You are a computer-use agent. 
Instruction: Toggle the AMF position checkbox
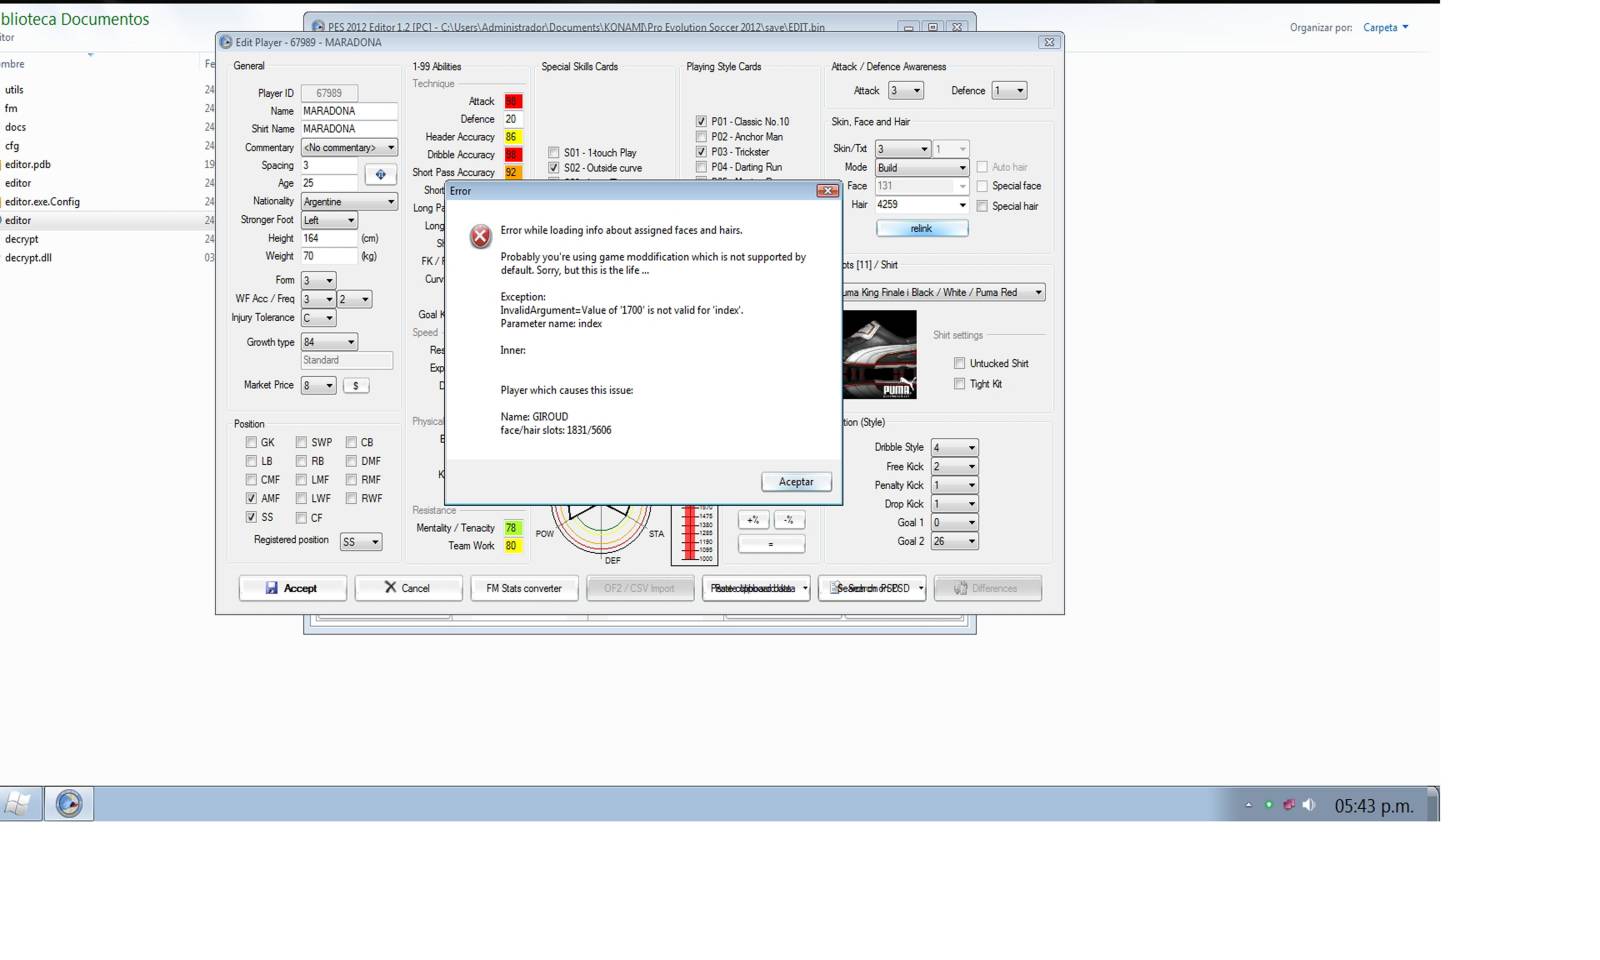pos(251,498)
